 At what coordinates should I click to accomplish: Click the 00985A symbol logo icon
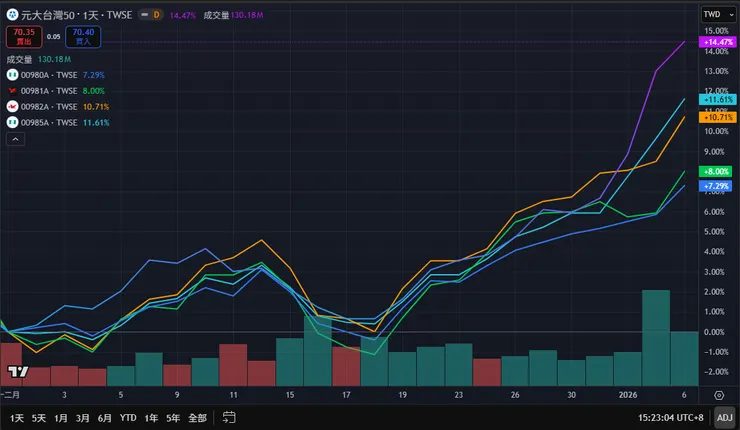click(x=12, y=122)
